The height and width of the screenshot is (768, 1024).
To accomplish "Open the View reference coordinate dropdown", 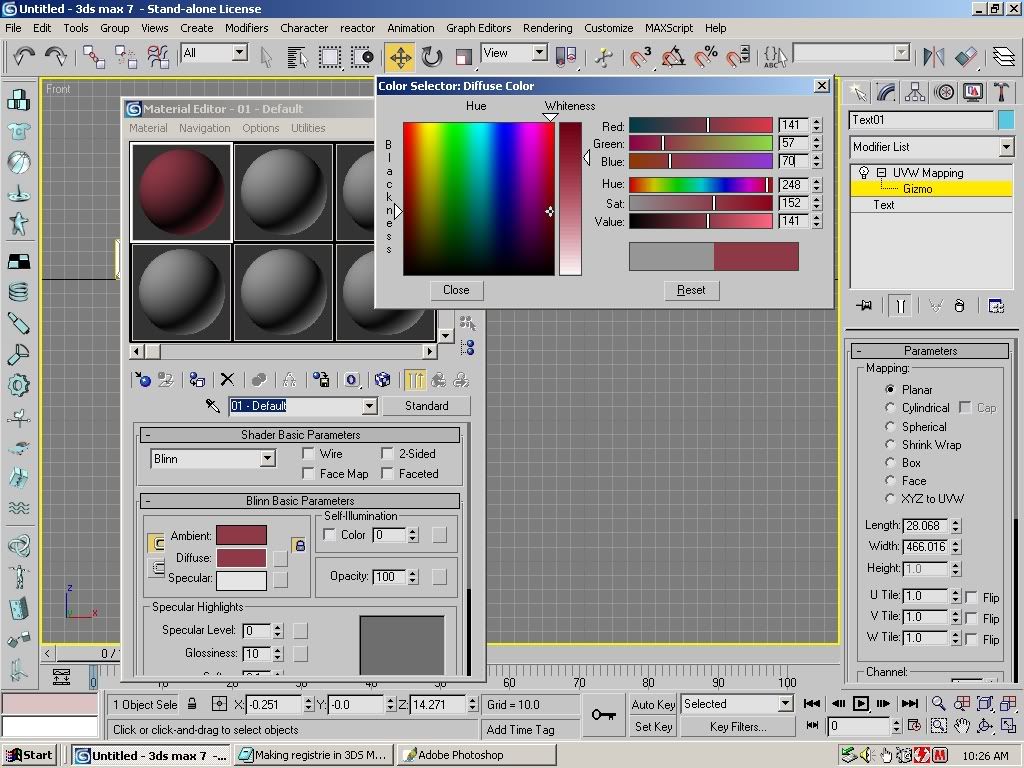I will click(x=539, y=53).
